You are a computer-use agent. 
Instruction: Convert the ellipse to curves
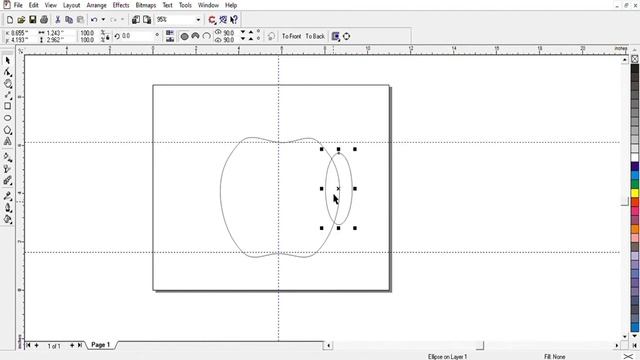346,36
